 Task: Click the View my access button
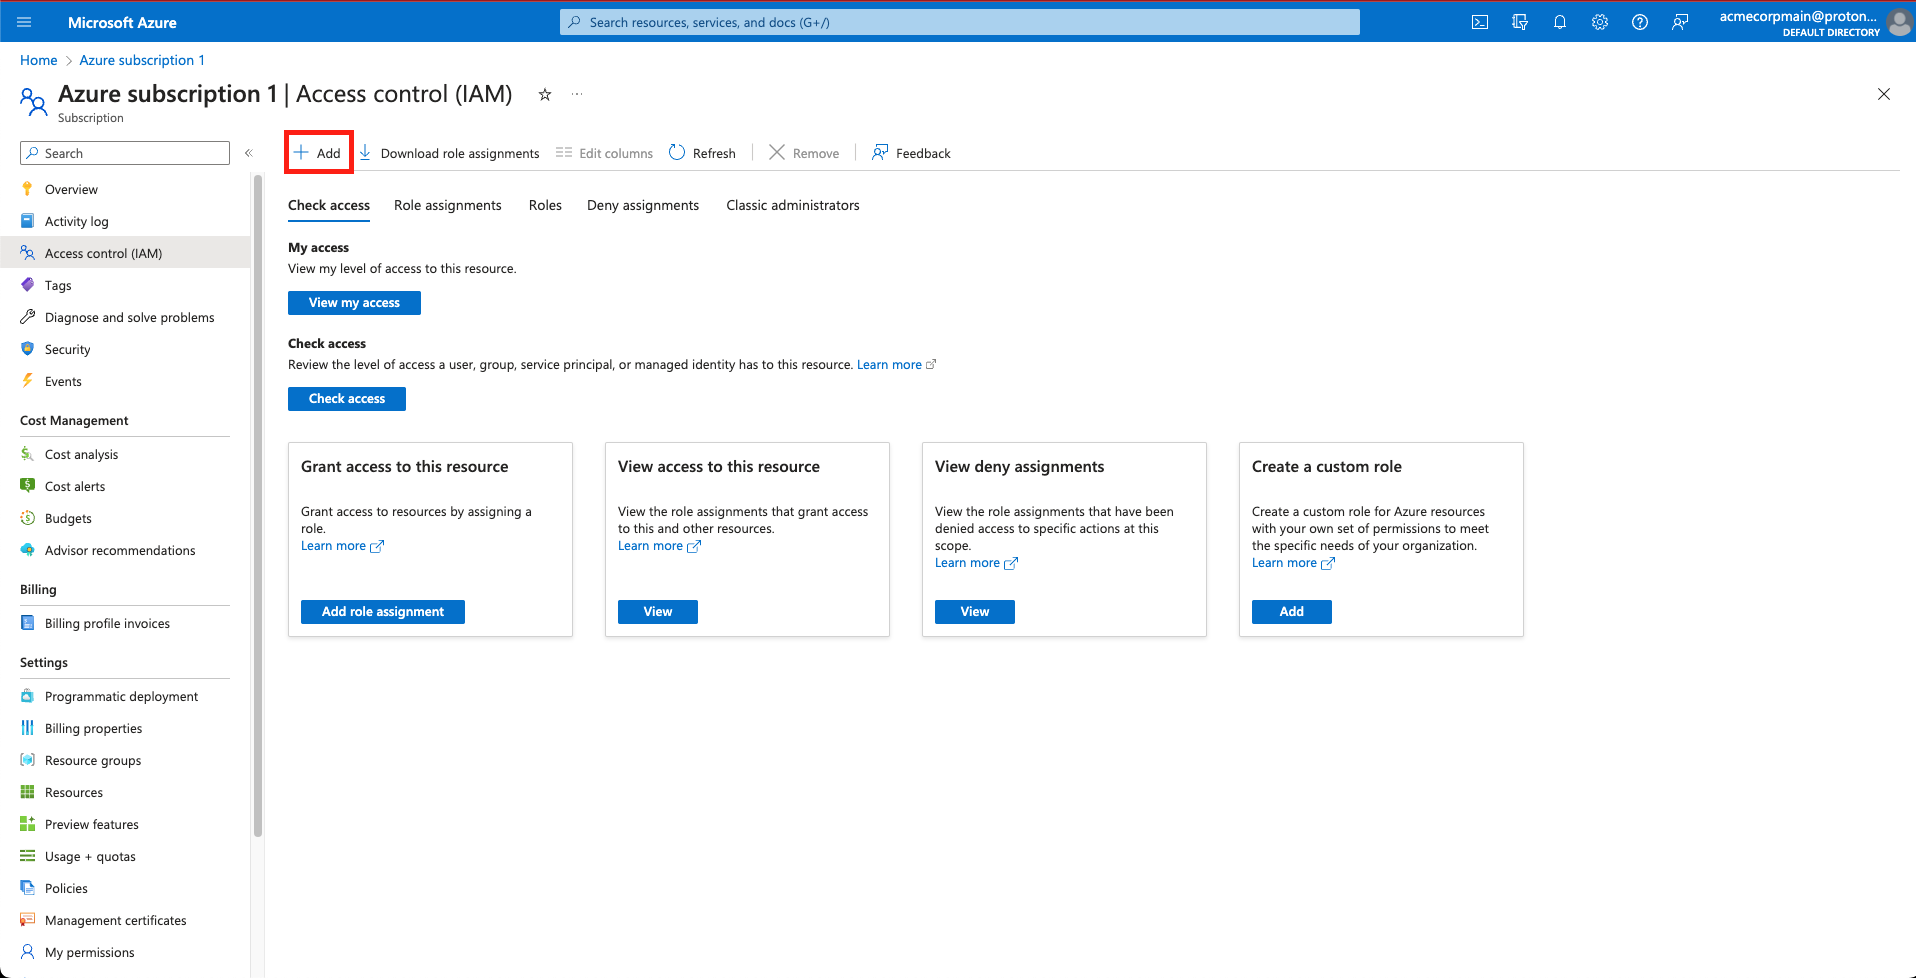click(354, 303)
